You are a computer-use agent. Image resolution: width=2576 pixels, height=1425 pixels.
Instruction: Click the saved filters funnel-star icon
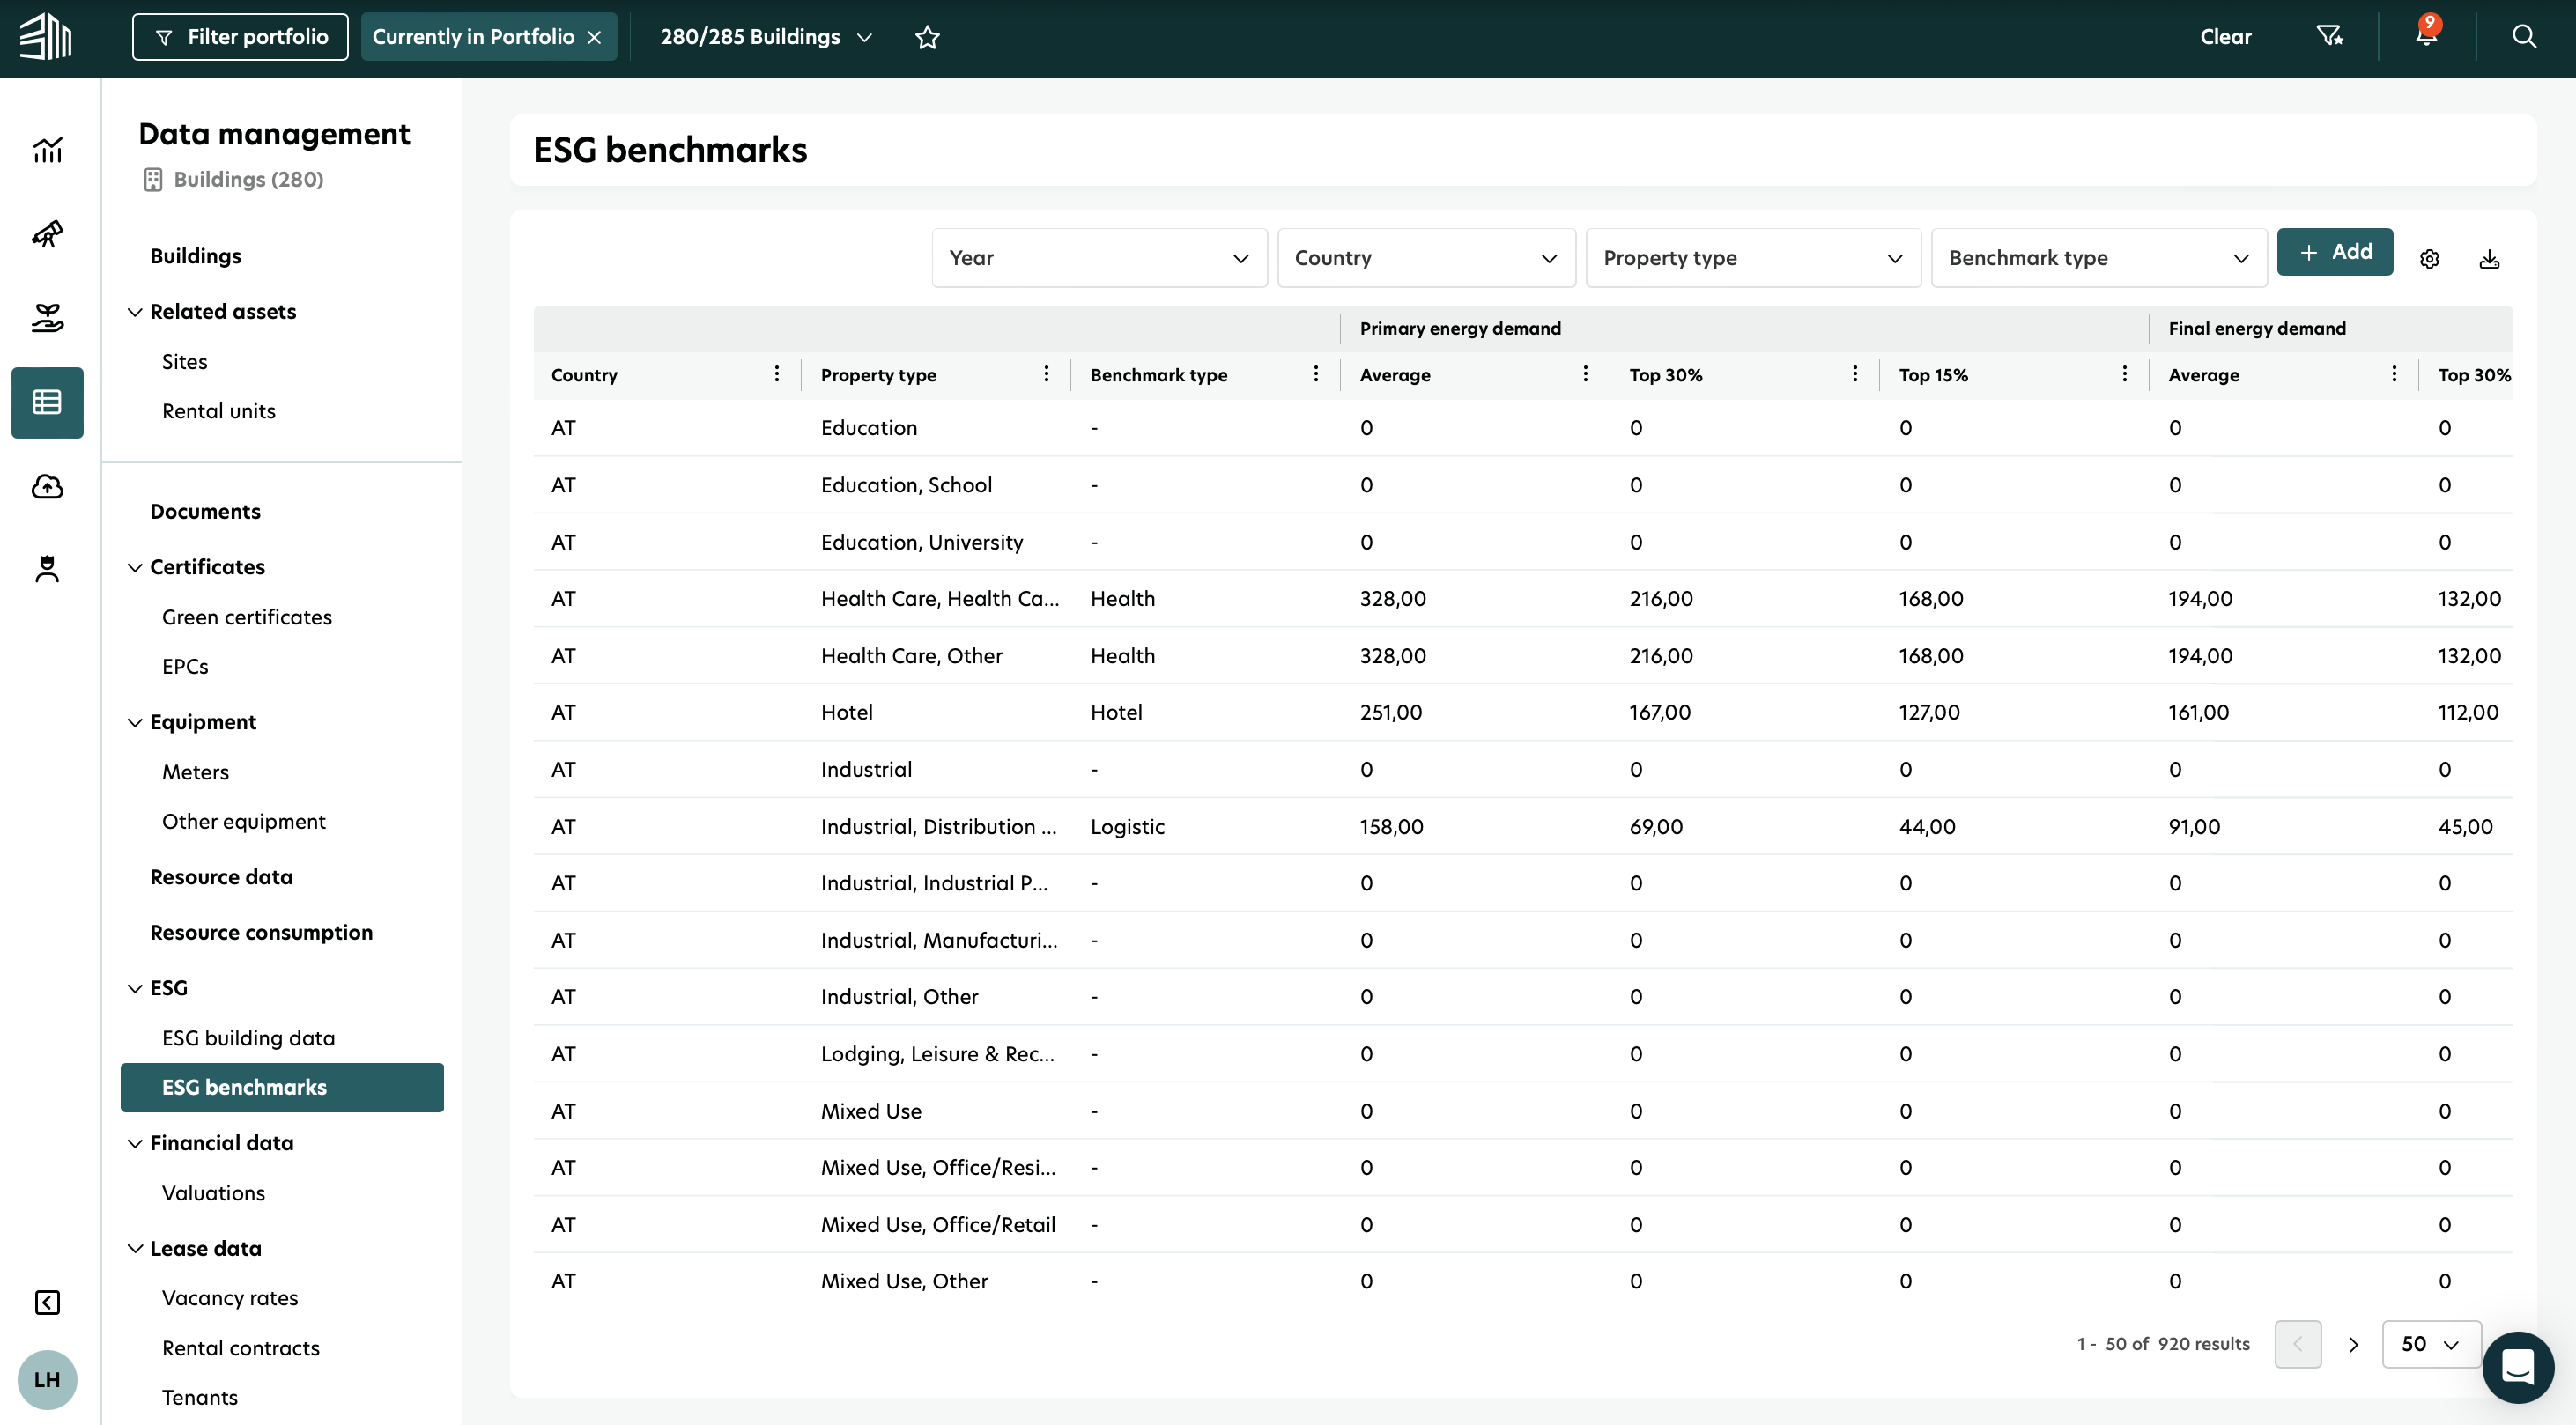[2329, 36]
